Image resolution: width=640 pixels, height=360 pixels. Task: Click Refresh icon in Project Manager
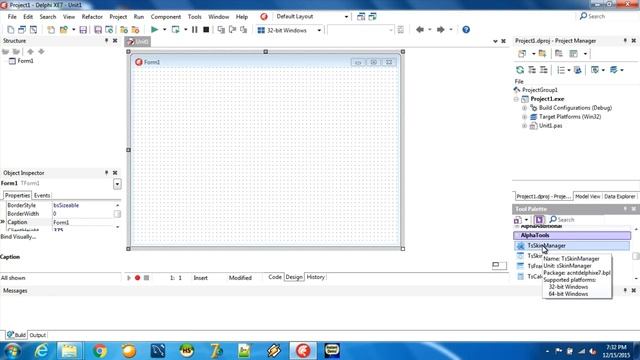[x=520, y=70]
